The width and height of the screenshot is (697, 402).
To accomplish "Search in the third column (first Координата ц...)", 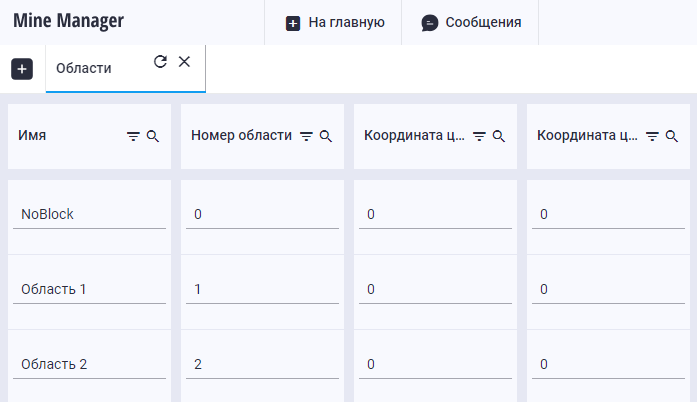I will point(499,136).
